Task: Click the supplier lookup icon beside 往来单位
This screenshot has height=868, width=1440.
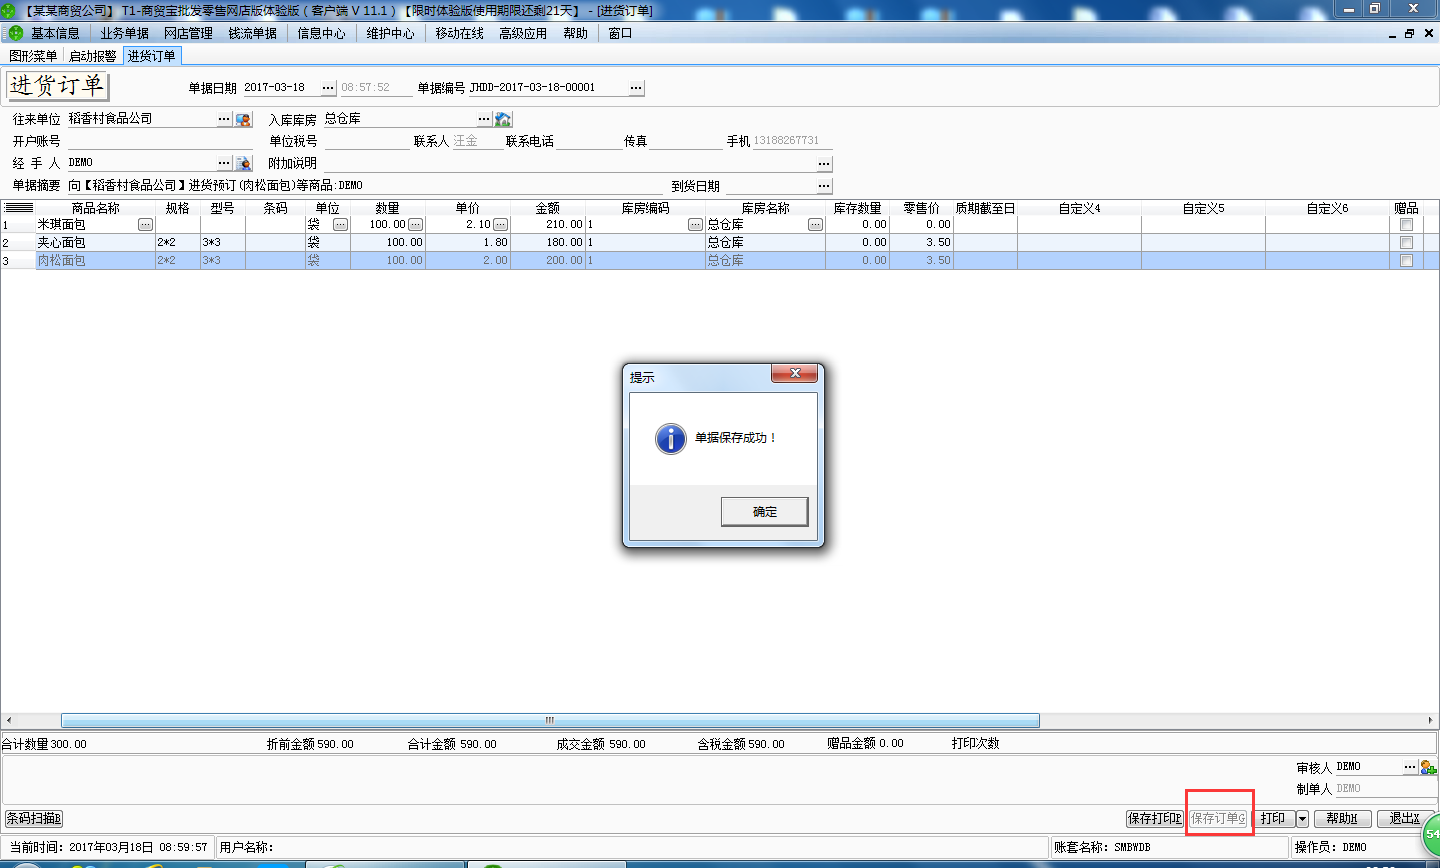Action: click(x=243, y=119)
